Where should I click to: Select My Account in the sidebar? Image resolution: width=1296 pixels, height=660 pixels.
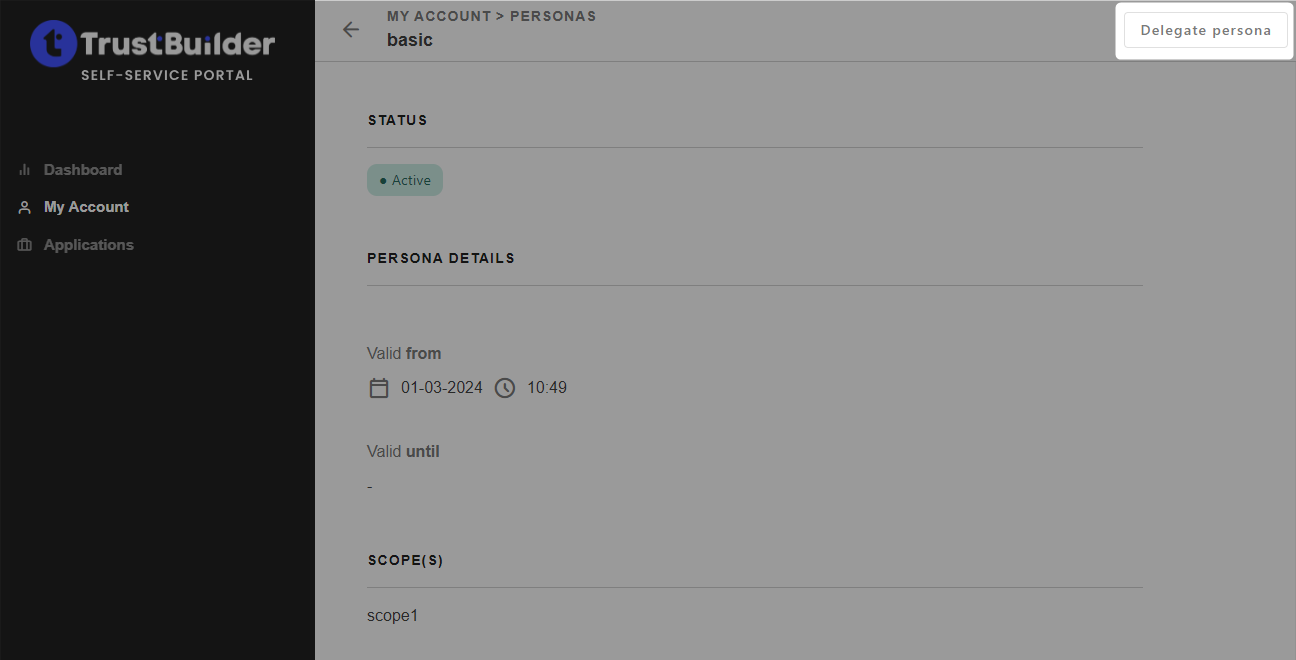[x=86, y=207]
